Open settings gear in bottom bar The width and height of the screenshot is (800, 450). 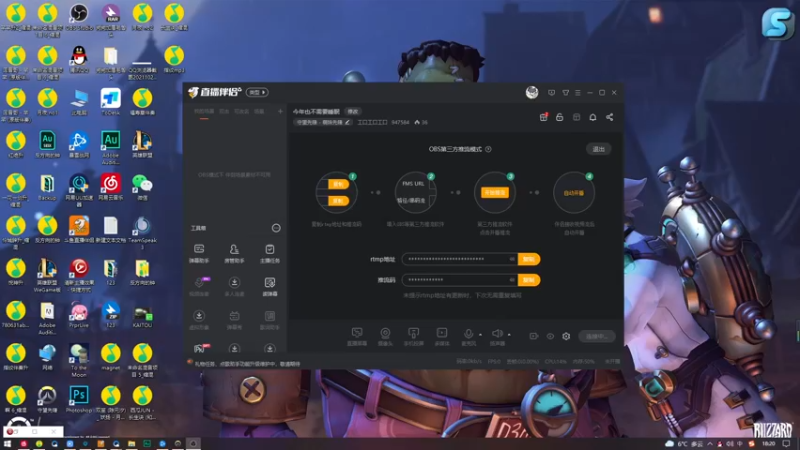coord(566,336)
